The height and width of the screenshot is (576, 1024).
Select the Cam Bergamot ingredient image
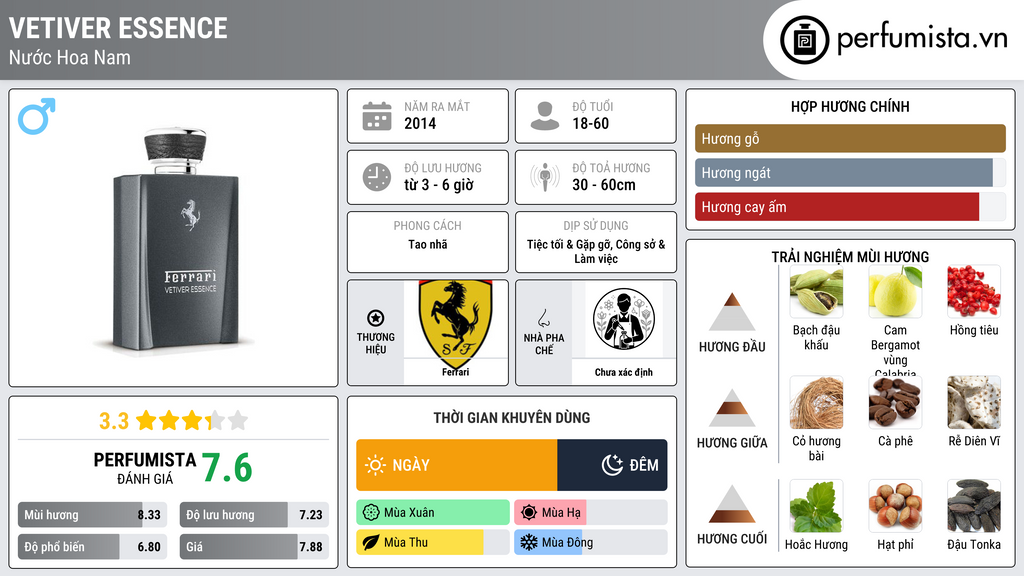point(895,292)
